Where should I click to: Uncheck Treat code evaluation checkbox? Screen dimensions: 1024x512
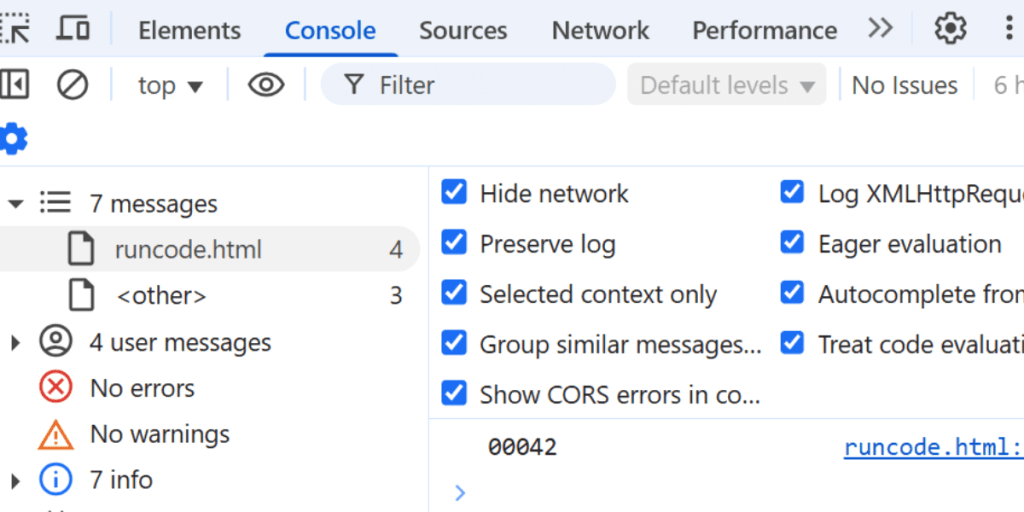tap(792, 344)
